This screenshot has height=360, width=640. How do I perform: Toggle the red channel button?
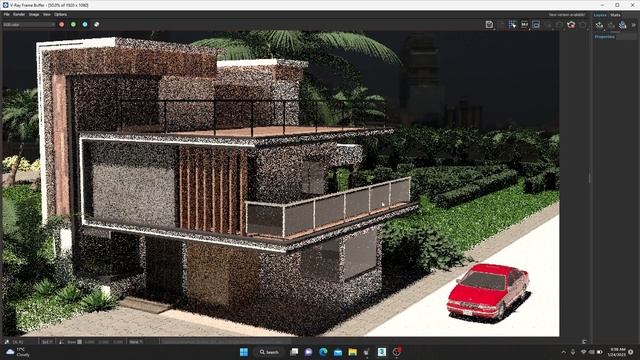(62, 24)
